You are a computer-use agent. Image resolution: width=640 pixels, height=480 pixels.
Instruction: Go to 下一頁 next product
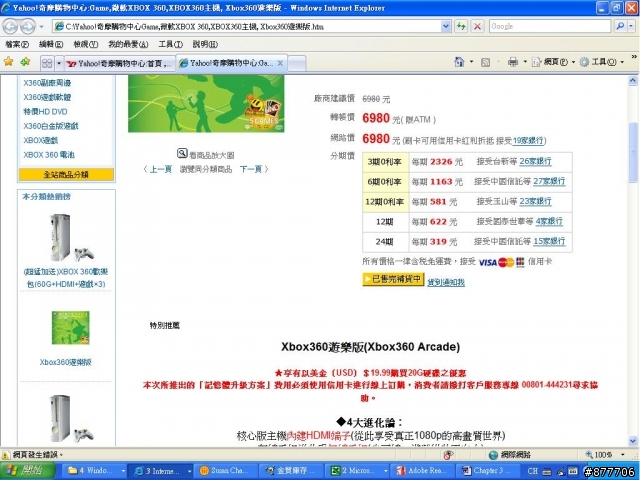[251, 169]
